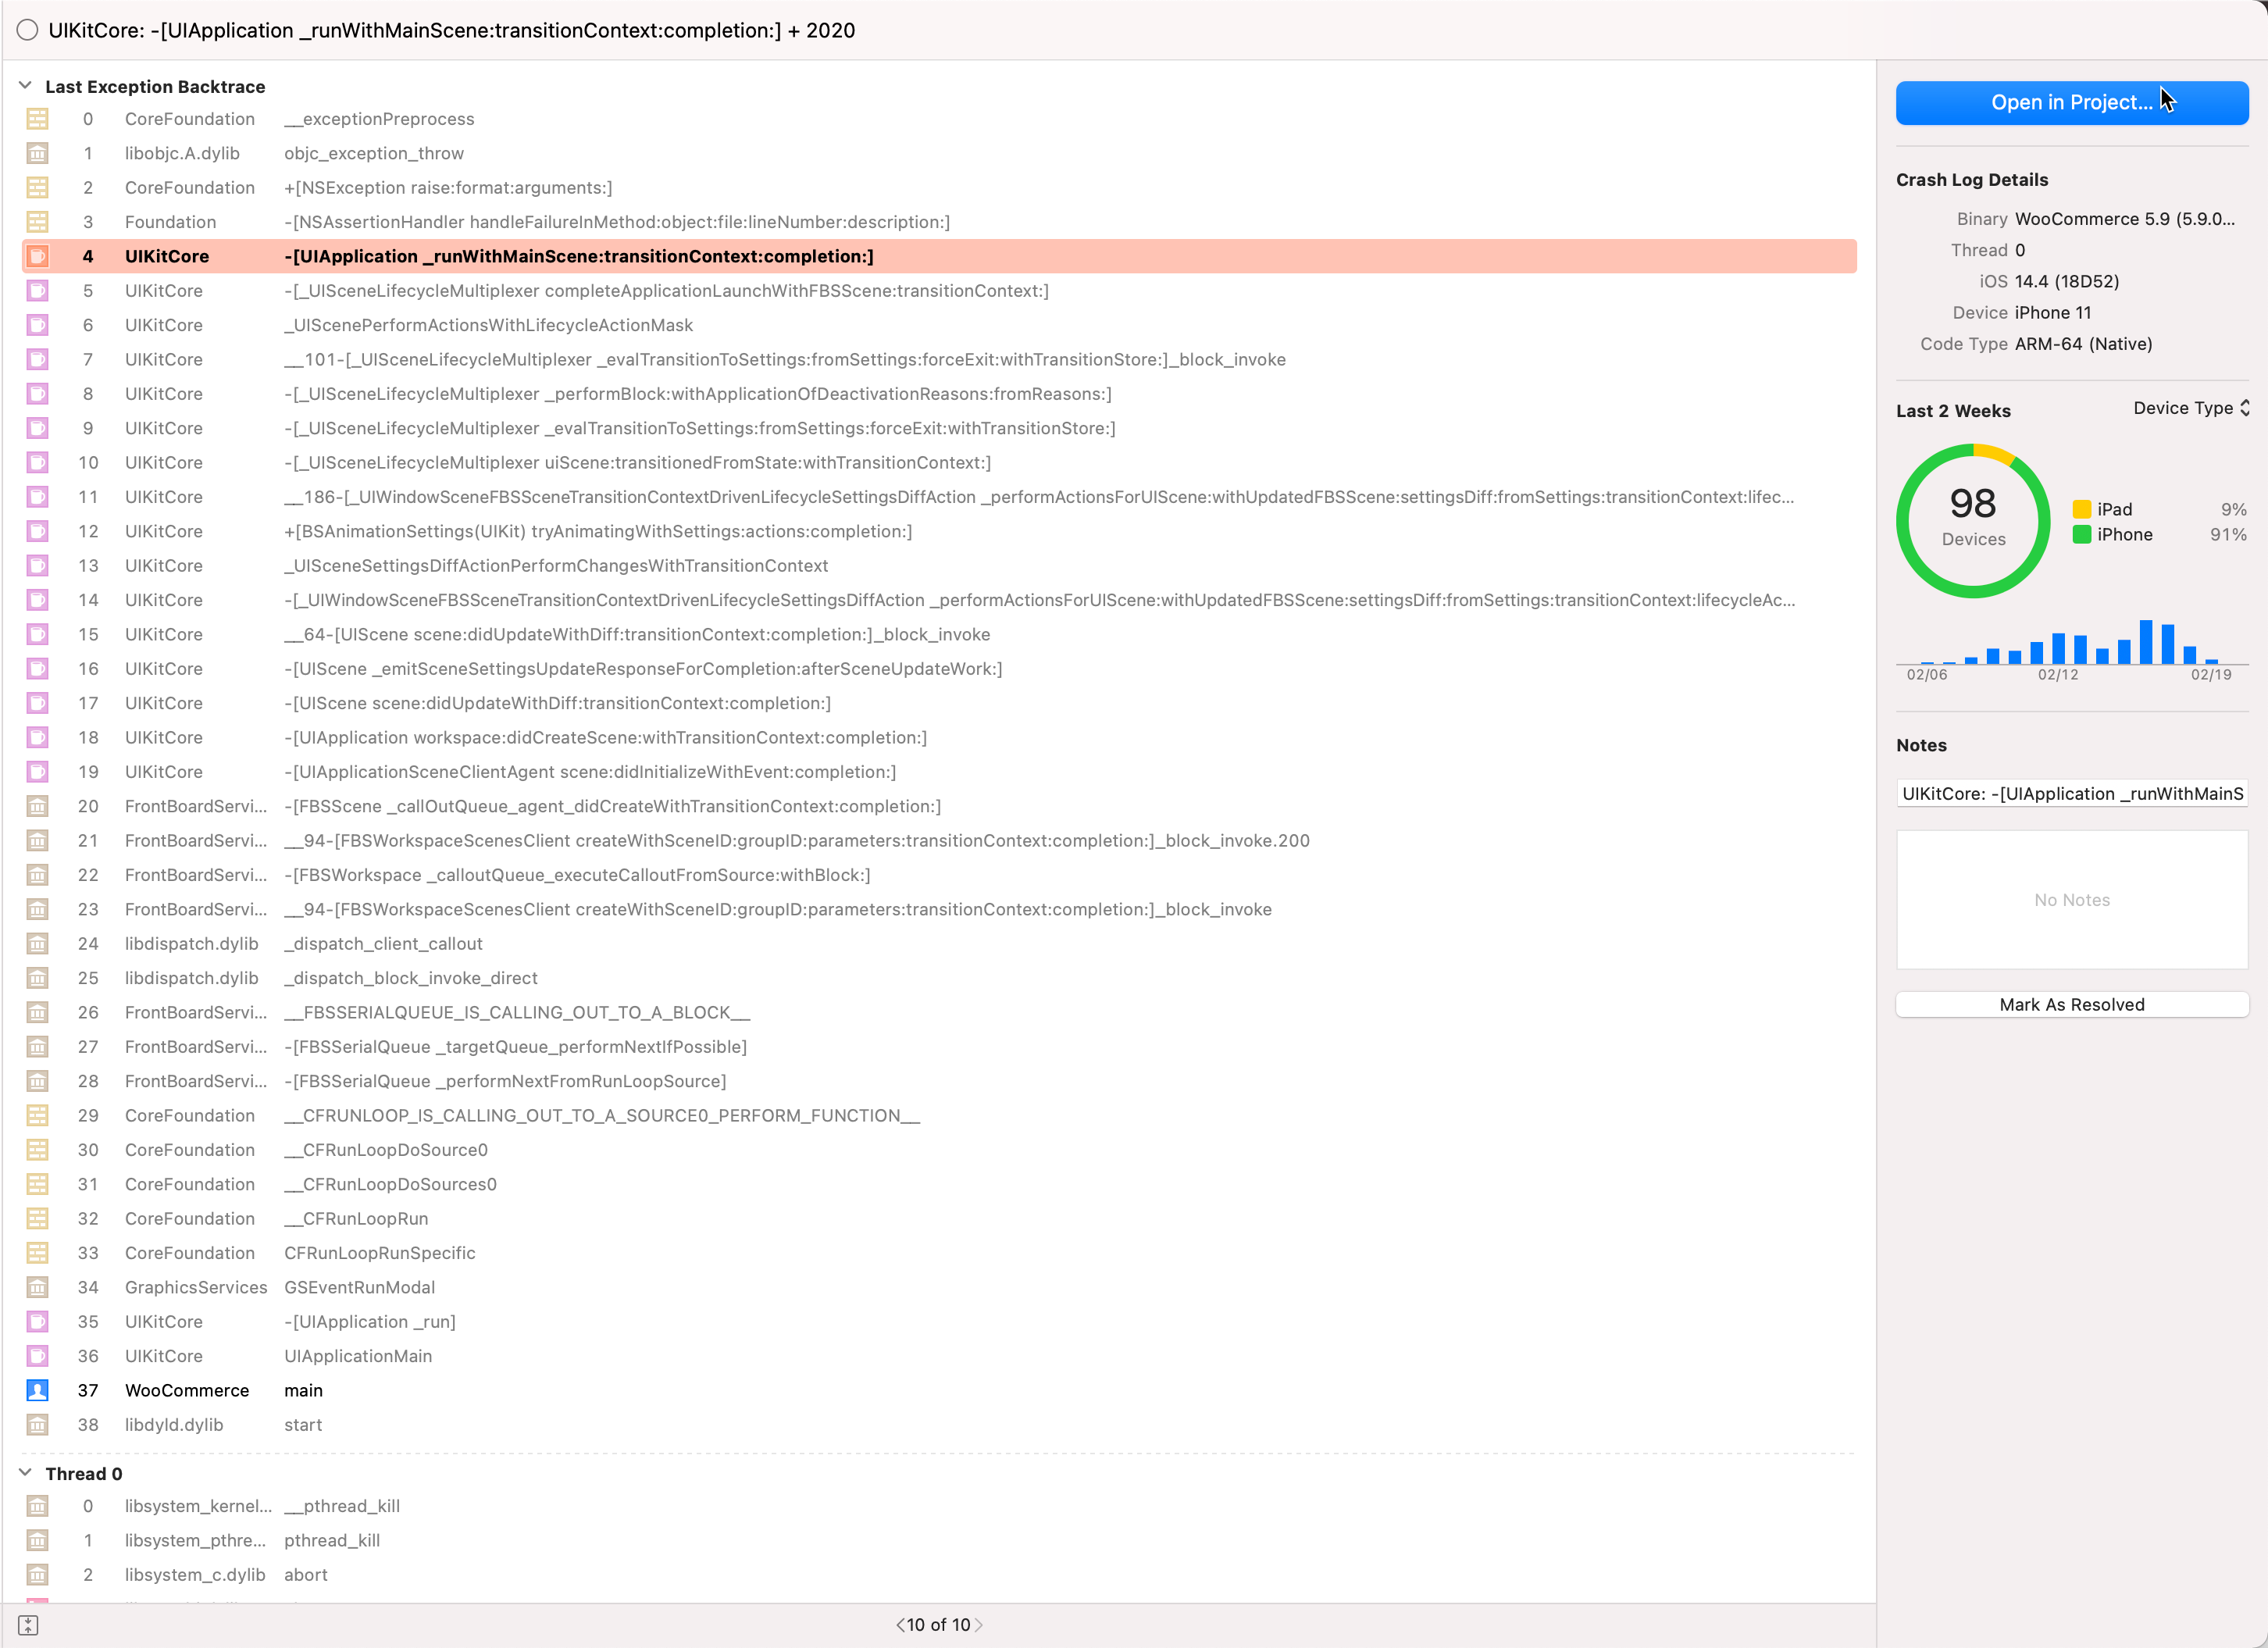Click the UIKitCore icon on the highlighted frame 4

pyautogui.click(x=37, y=256)
